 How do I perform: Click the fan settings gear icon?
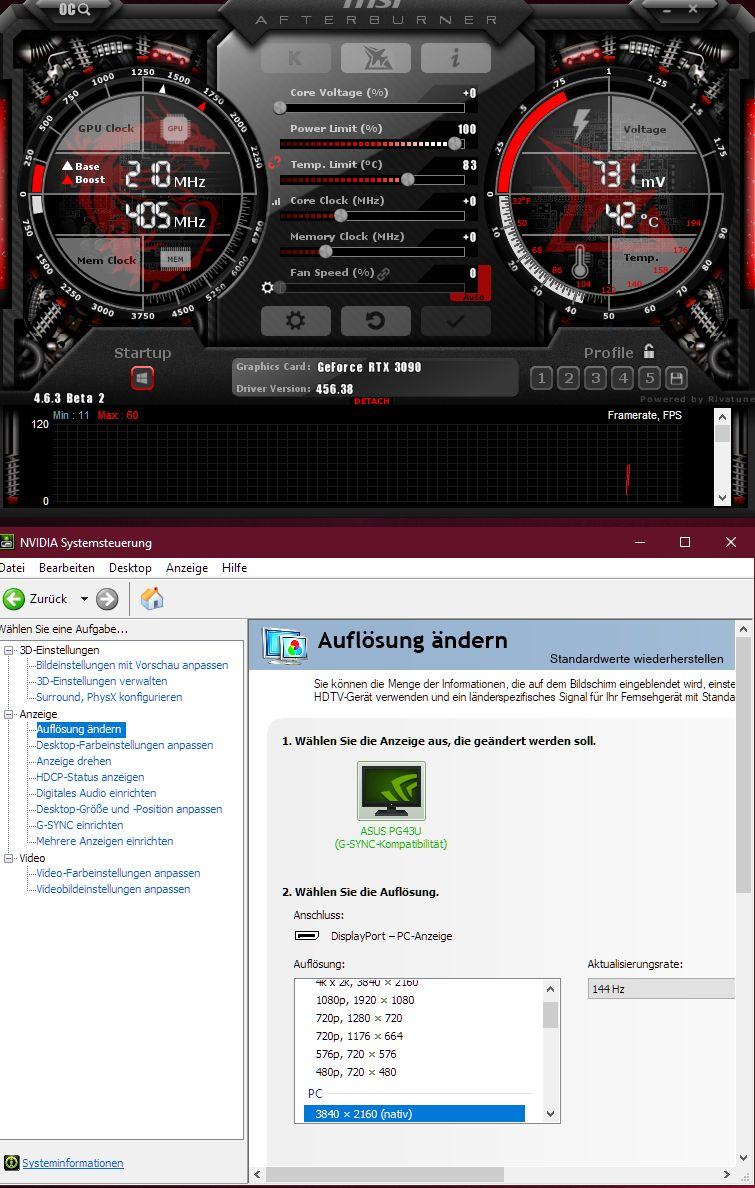[267, 288]
